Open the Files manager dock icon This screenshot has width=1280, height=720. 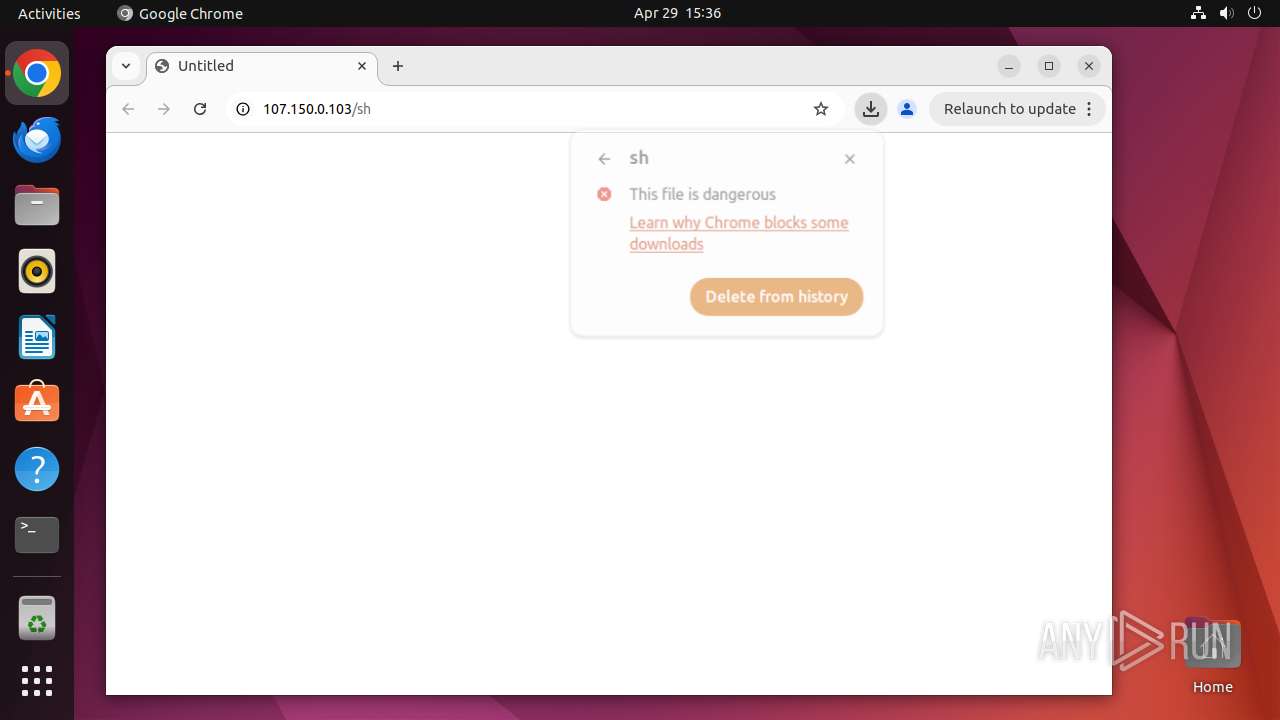pyautogui.click(x=37, y=206)
